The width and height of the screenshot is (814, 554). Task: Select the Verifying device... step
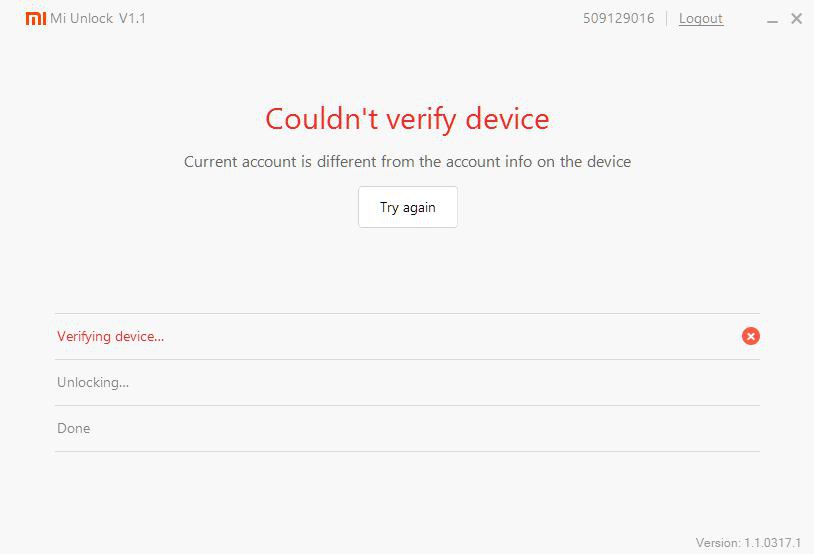111,336
